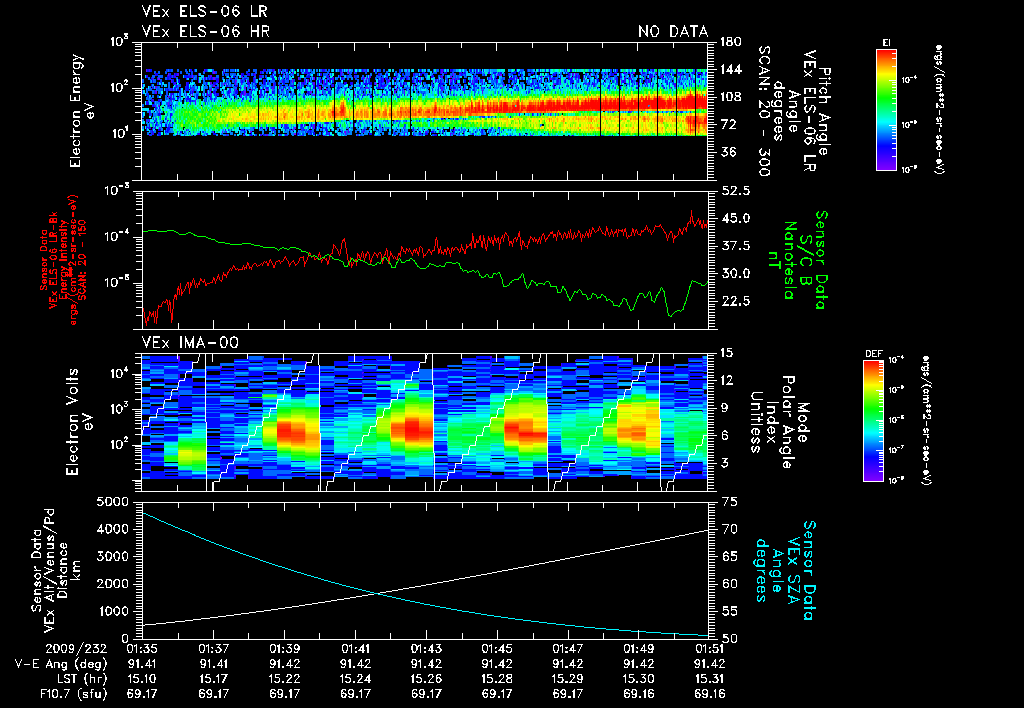Click the LST value '15.31'

[709, 679]
